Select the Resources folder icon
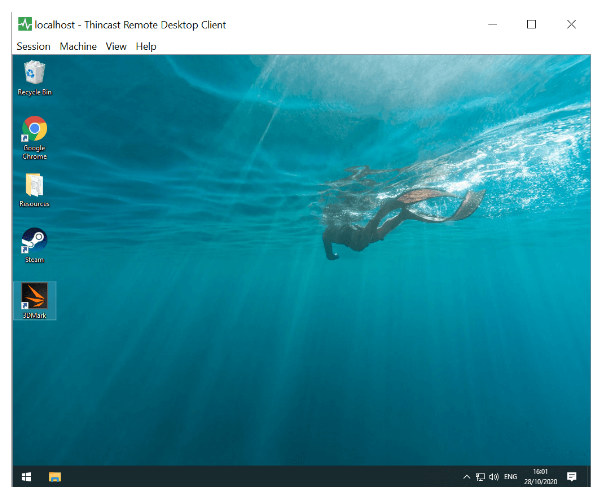Viewport: 595px width, 494px height. pyautogui.click(x=35, y=190)
